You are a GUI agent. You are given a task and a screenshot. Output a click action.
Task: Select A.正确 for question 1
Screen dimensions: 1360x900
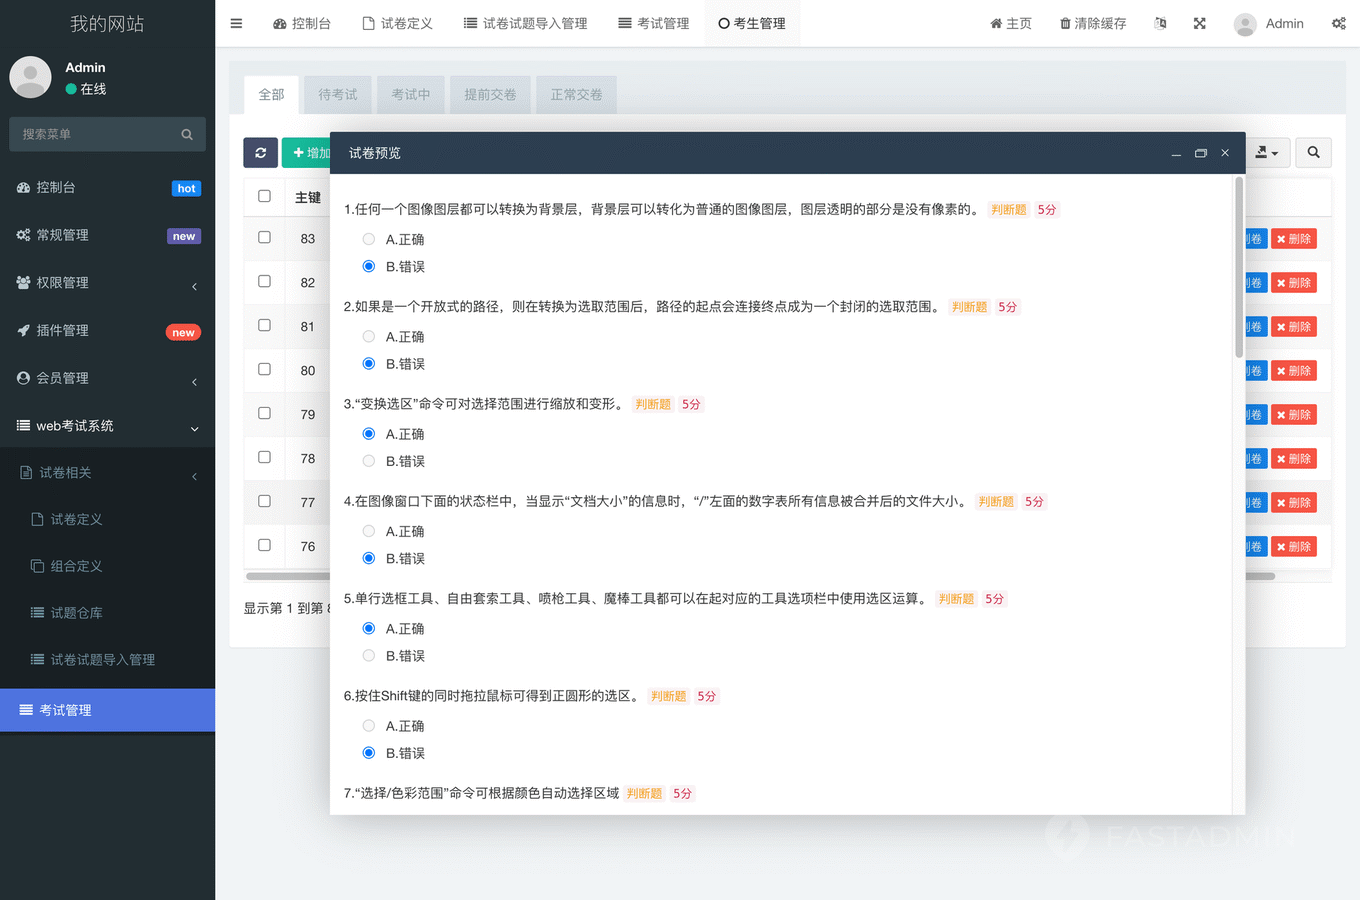tap(369, 239)
